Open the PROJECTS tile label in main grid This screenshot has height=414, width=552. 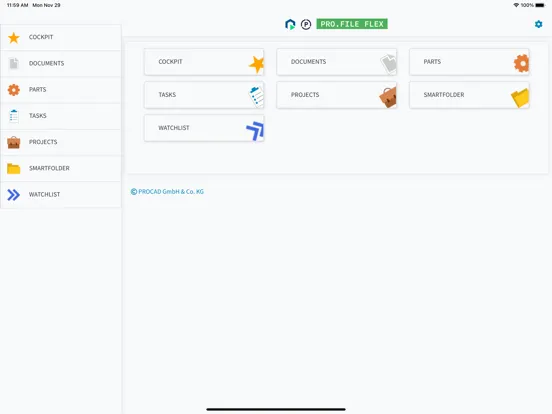(x=305, y=95)
